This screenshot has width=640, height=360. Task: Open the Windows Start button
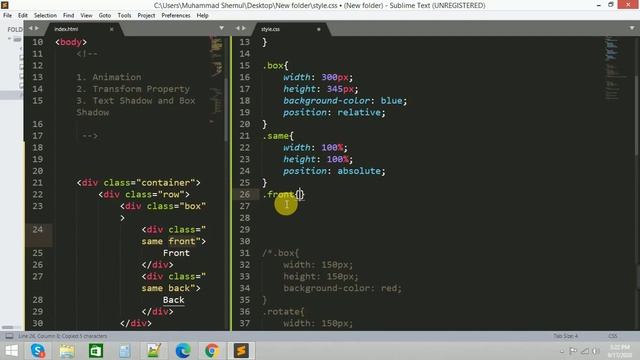pos(11,351)
